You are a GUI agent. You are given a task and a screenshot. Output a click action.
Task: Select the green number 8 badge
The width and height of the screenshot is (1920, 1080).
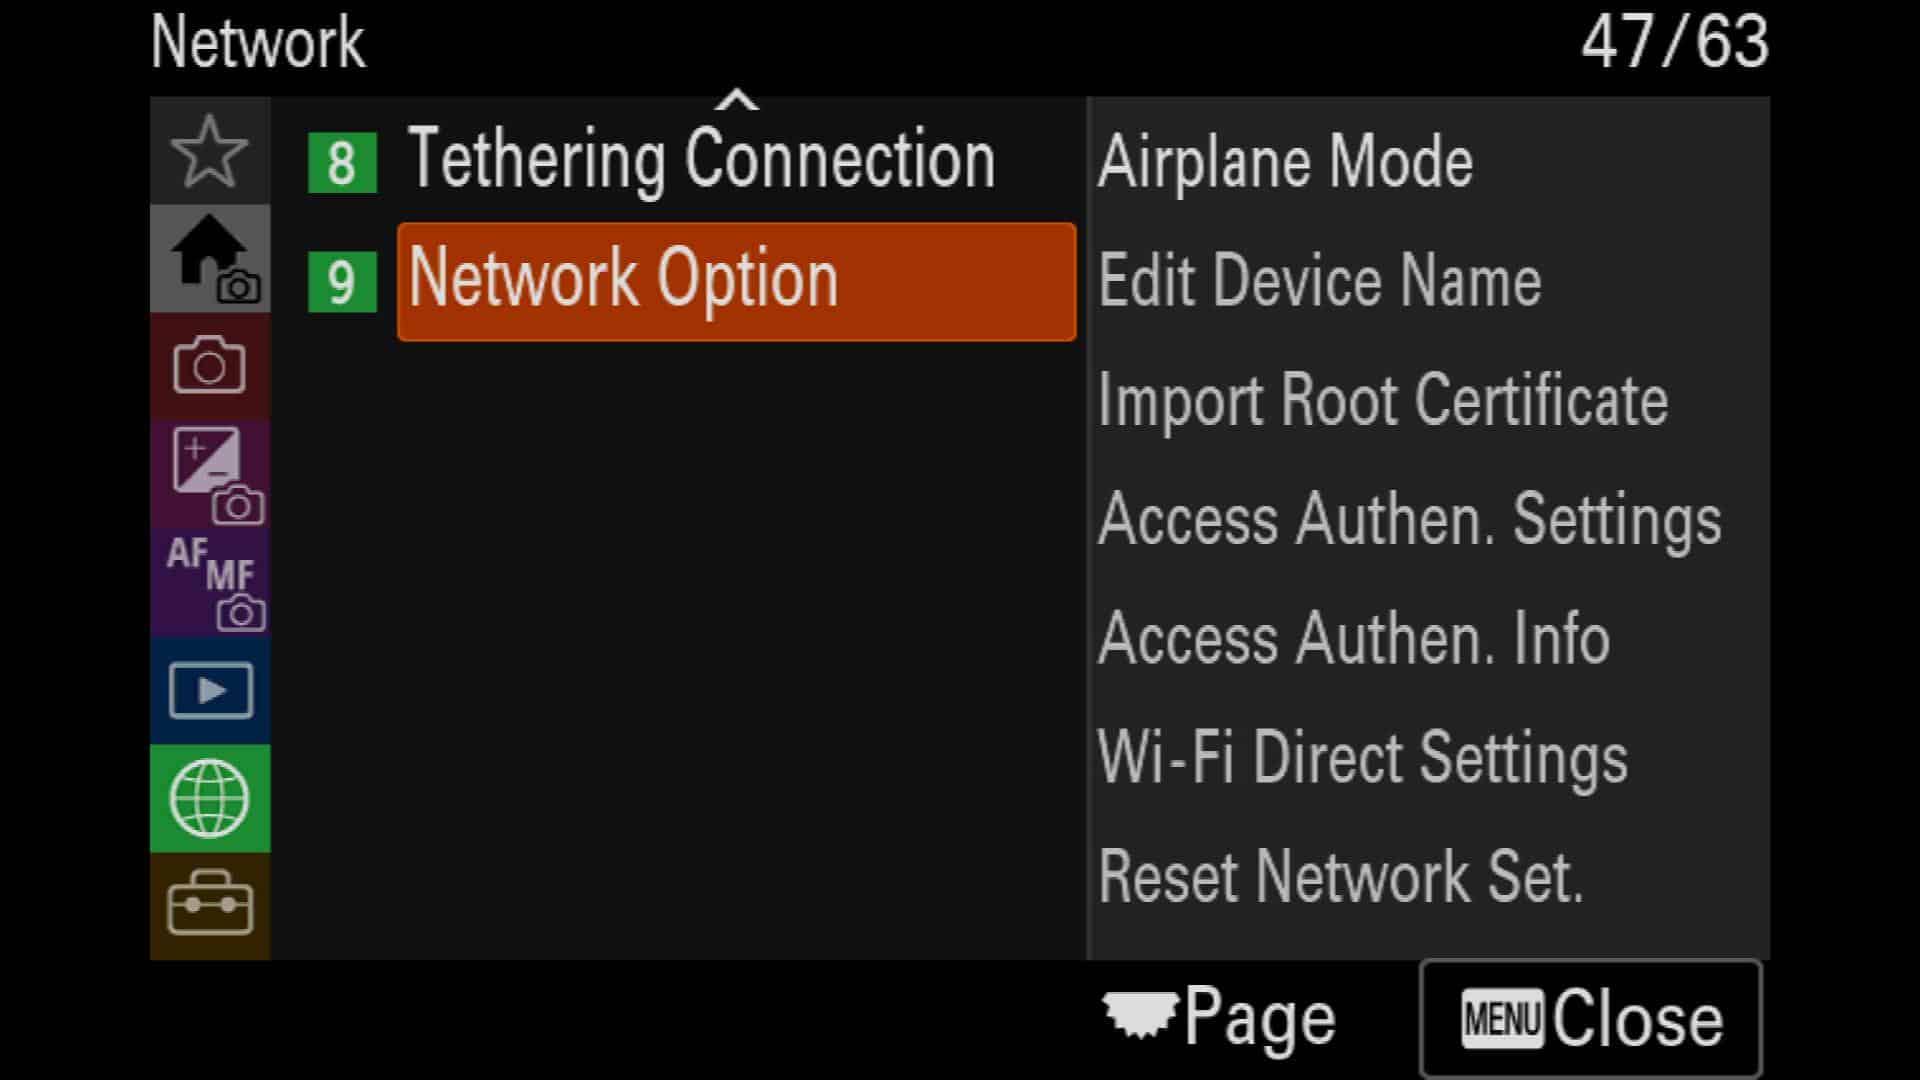tap(342, 162)
